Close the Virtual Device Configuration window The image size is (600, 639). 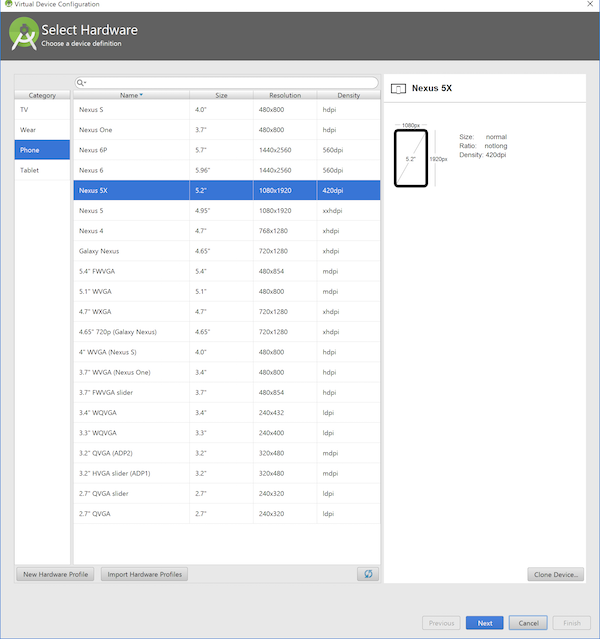coord(590,4)
